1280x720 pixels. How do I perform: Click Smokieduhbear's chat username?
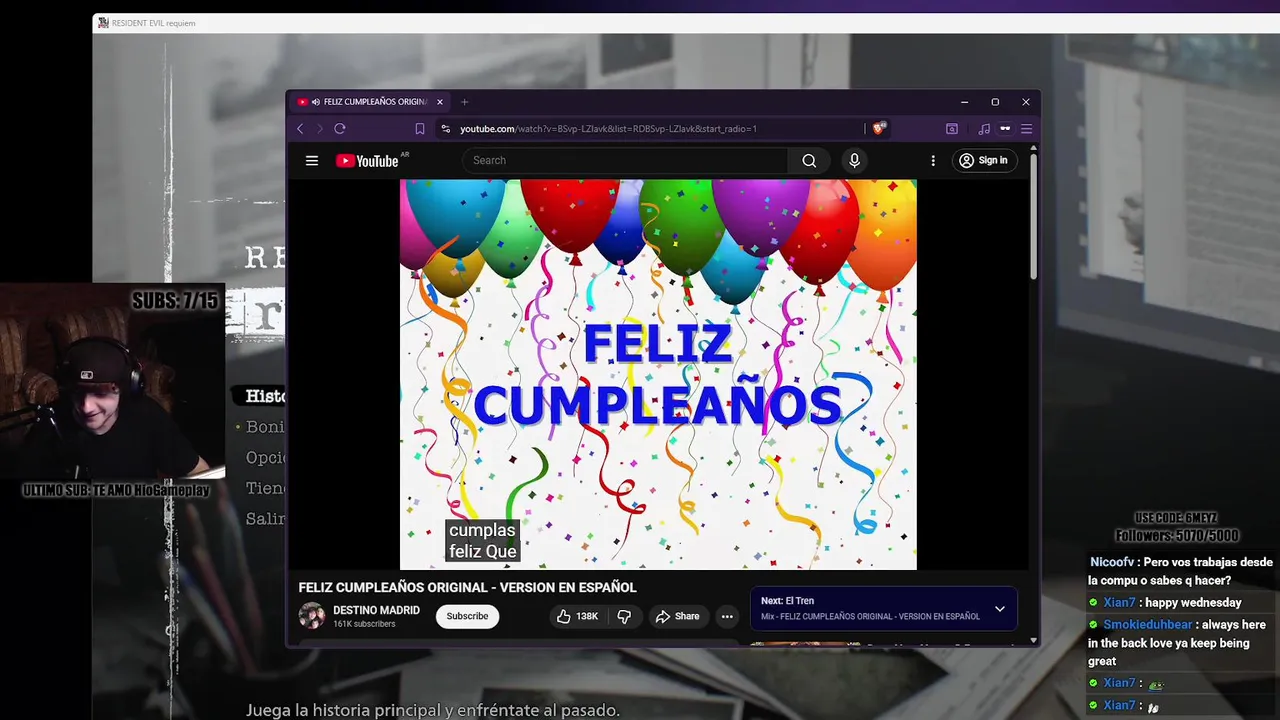pos(1148,625)
